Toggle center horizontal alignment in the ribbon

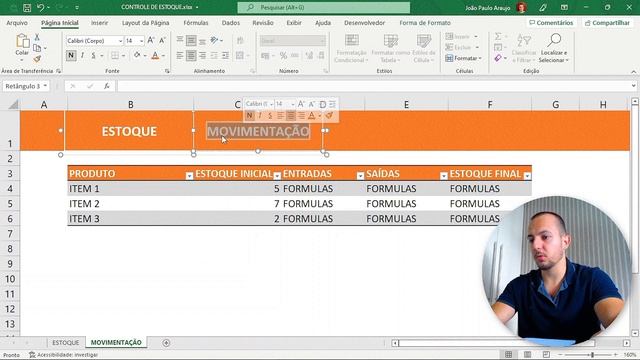(x=191, y=56)
